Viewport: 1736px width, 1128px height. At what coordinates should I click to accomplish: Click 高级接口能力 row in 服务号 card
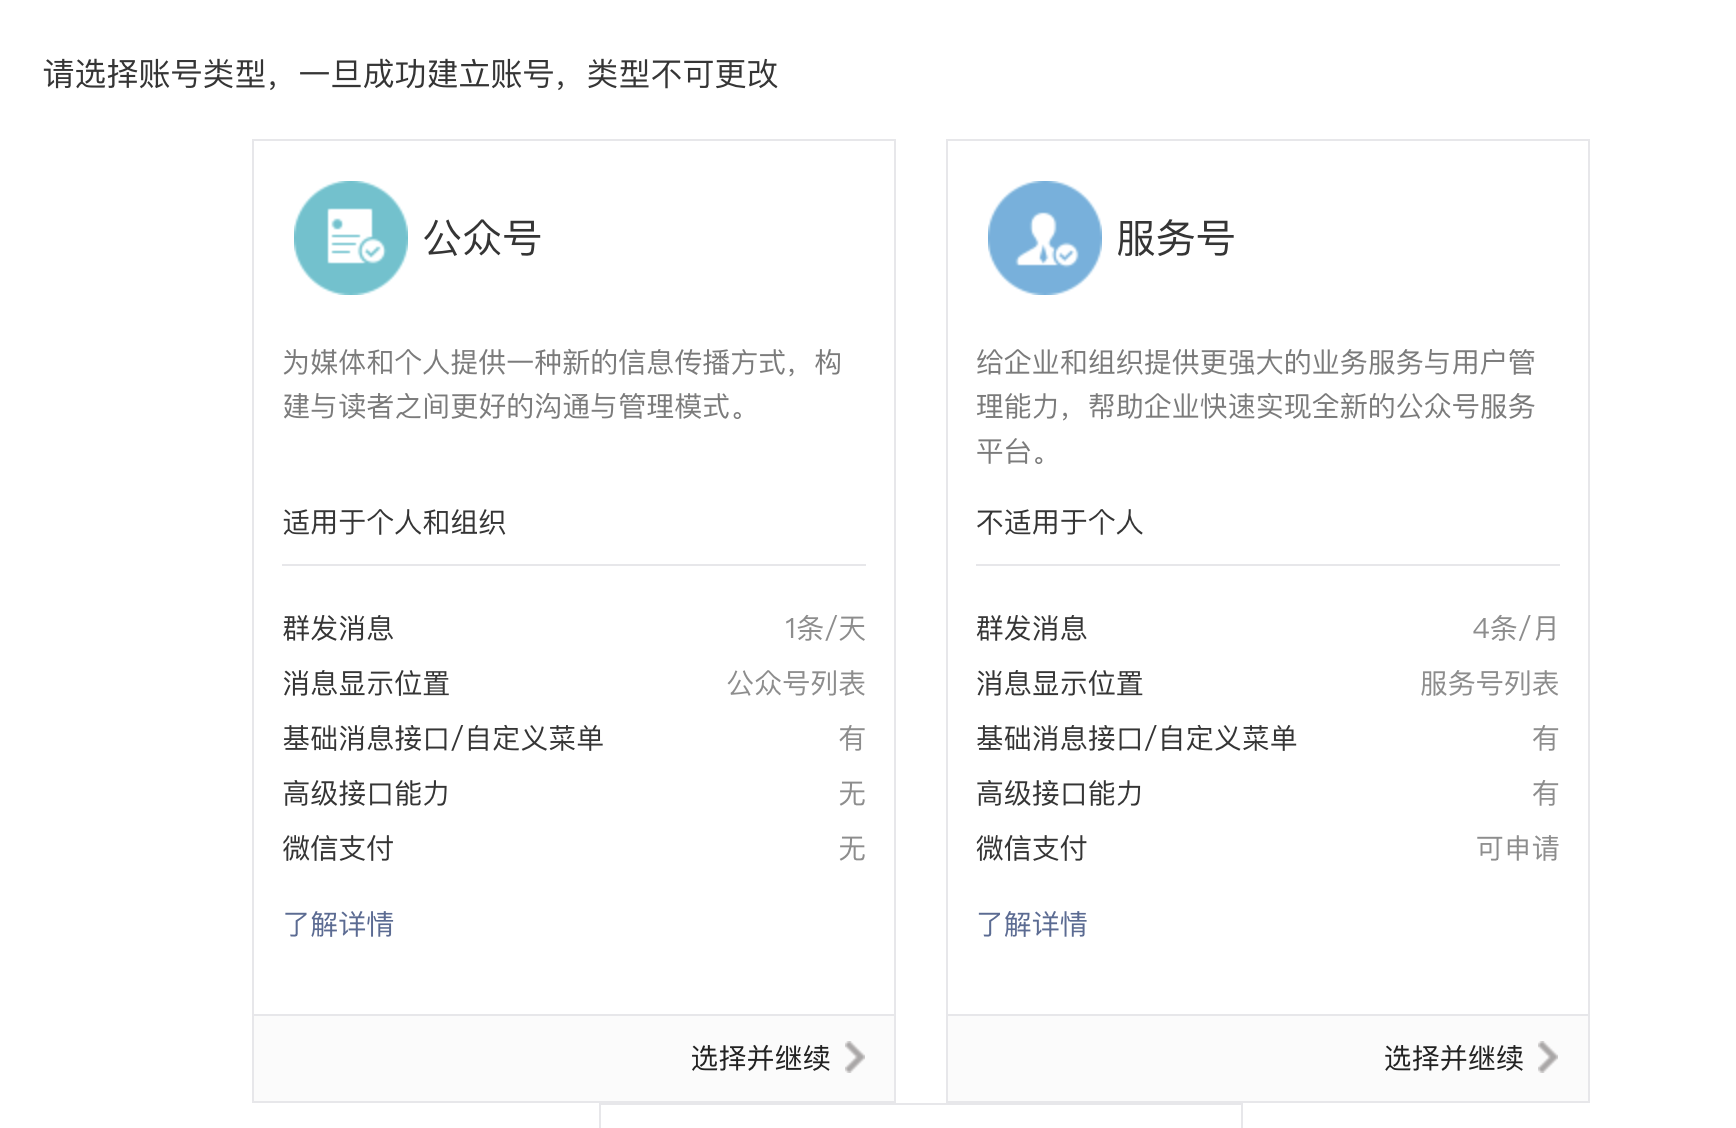pos(1268,793)
